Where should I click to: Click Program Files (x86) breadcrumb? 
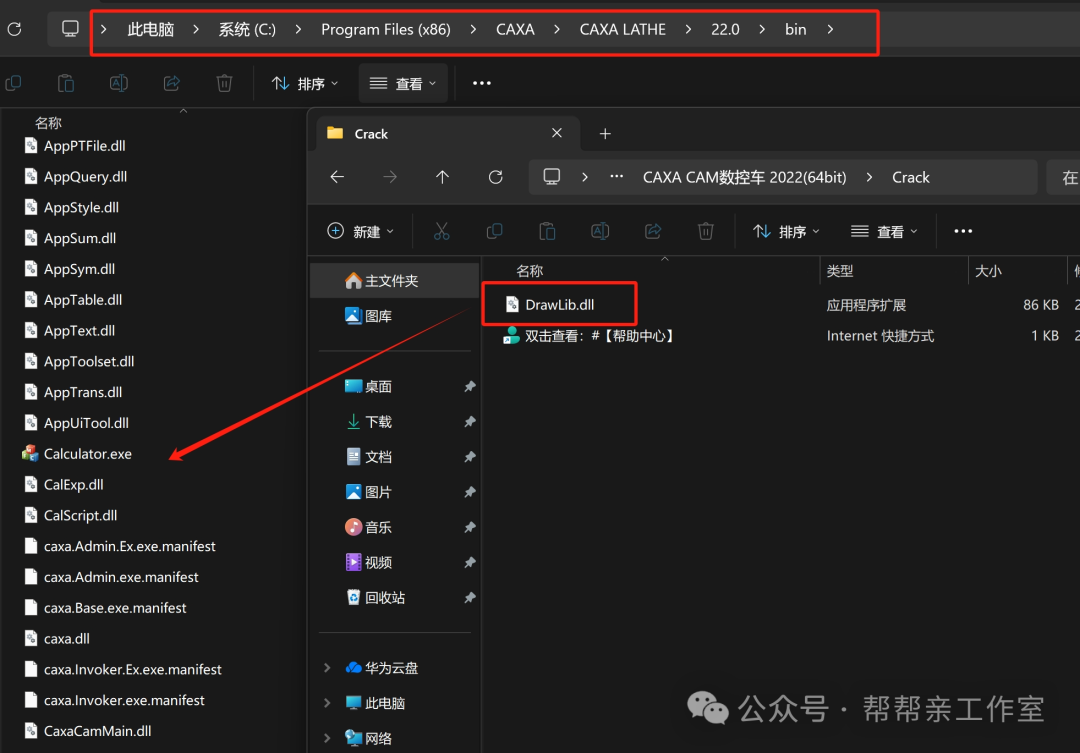[386, 30]
